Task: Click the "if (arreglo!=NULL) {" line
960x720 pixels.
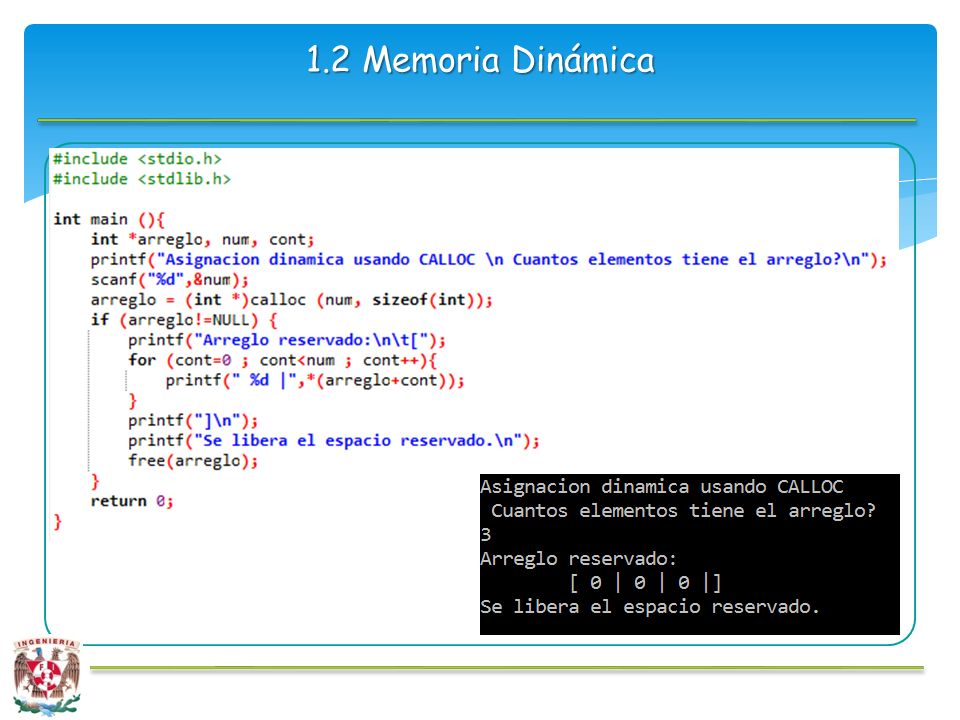Action: (184, 321)
